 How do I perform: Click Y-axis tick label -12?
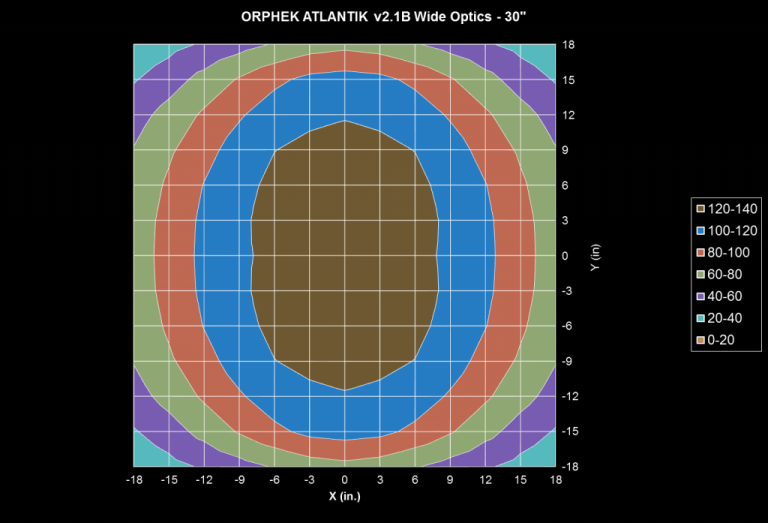570,396
